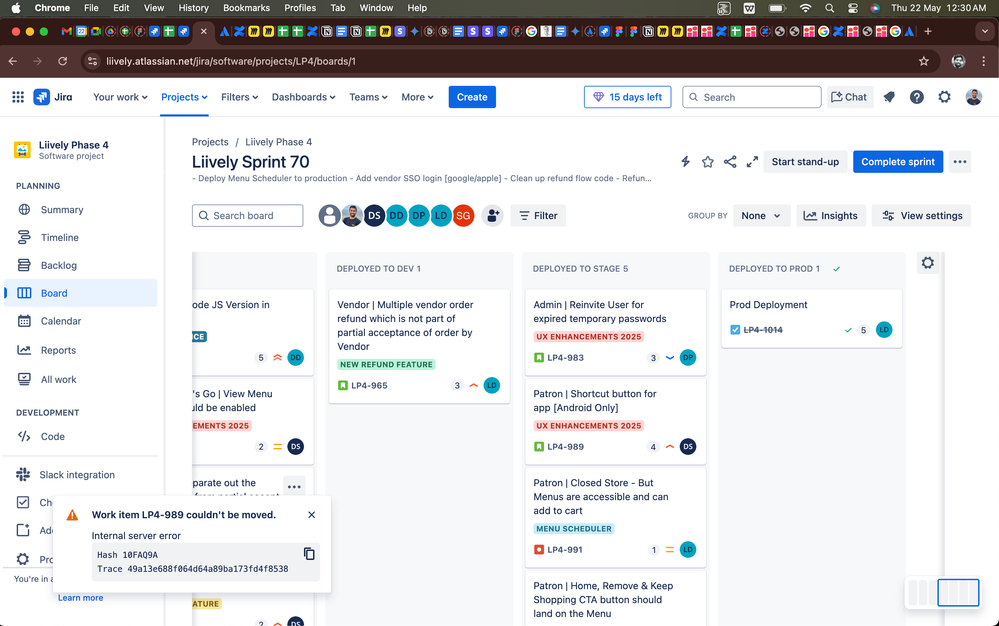
Task: Reload the browser page
Action: pos(62,61)
